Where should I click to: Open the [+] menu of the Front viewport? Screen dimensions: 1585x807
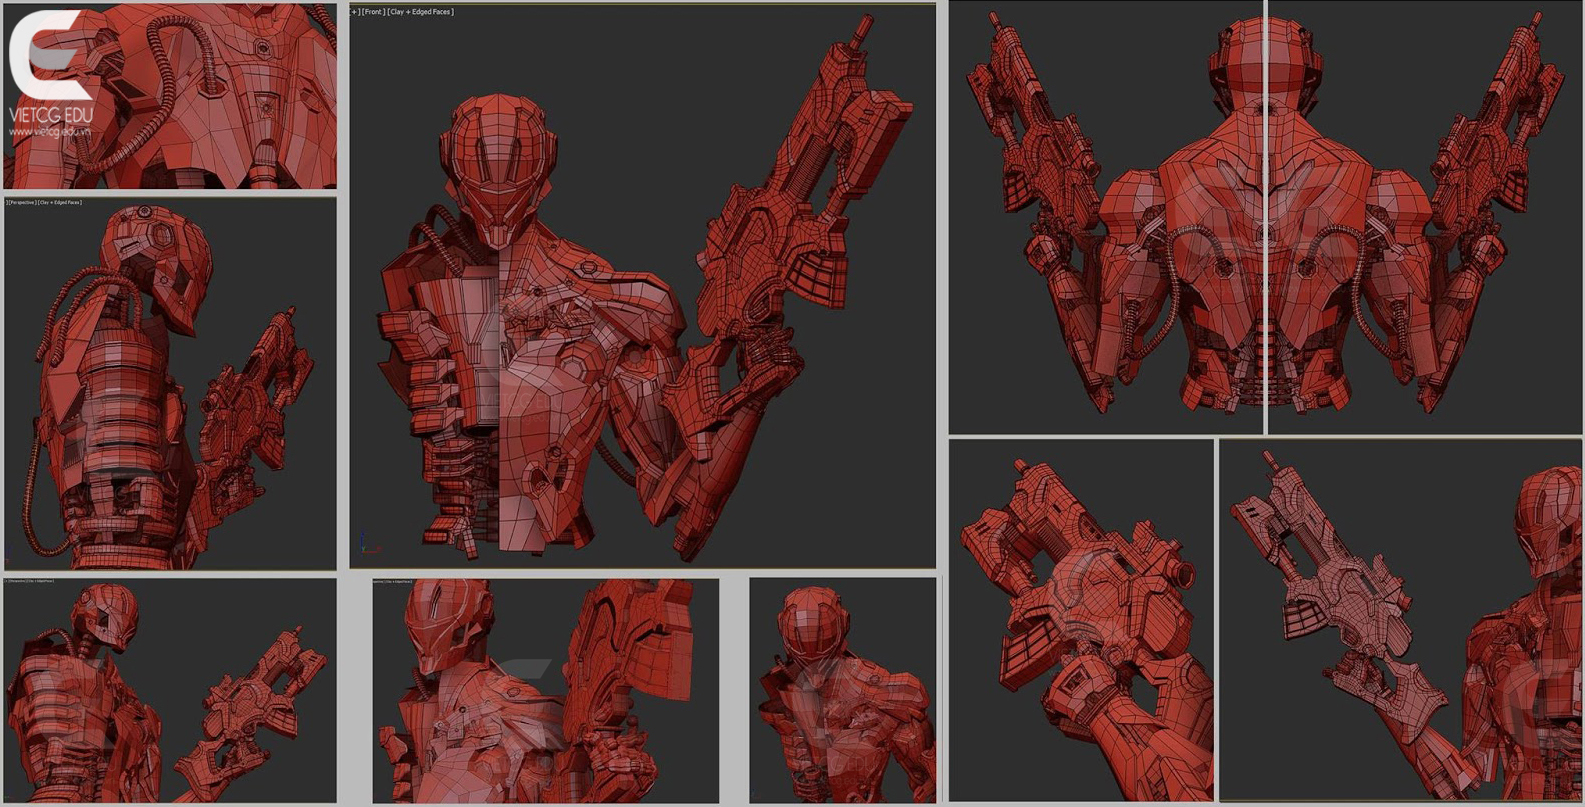pos(355,12)
